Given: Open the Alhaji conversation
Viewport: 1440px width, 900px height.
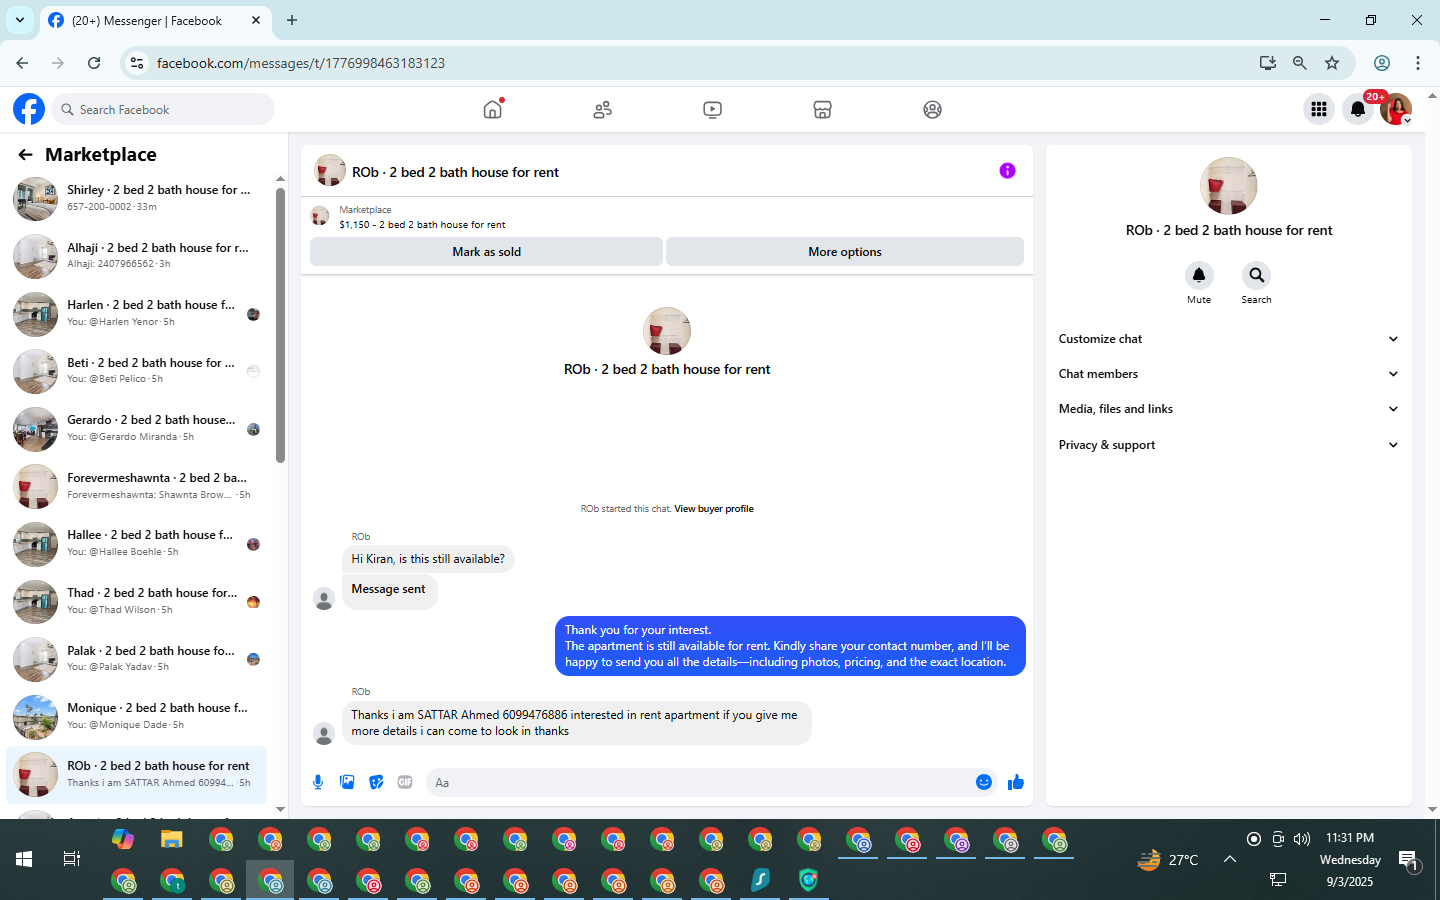Looking at the screenshot, I should tap(137, 256).
